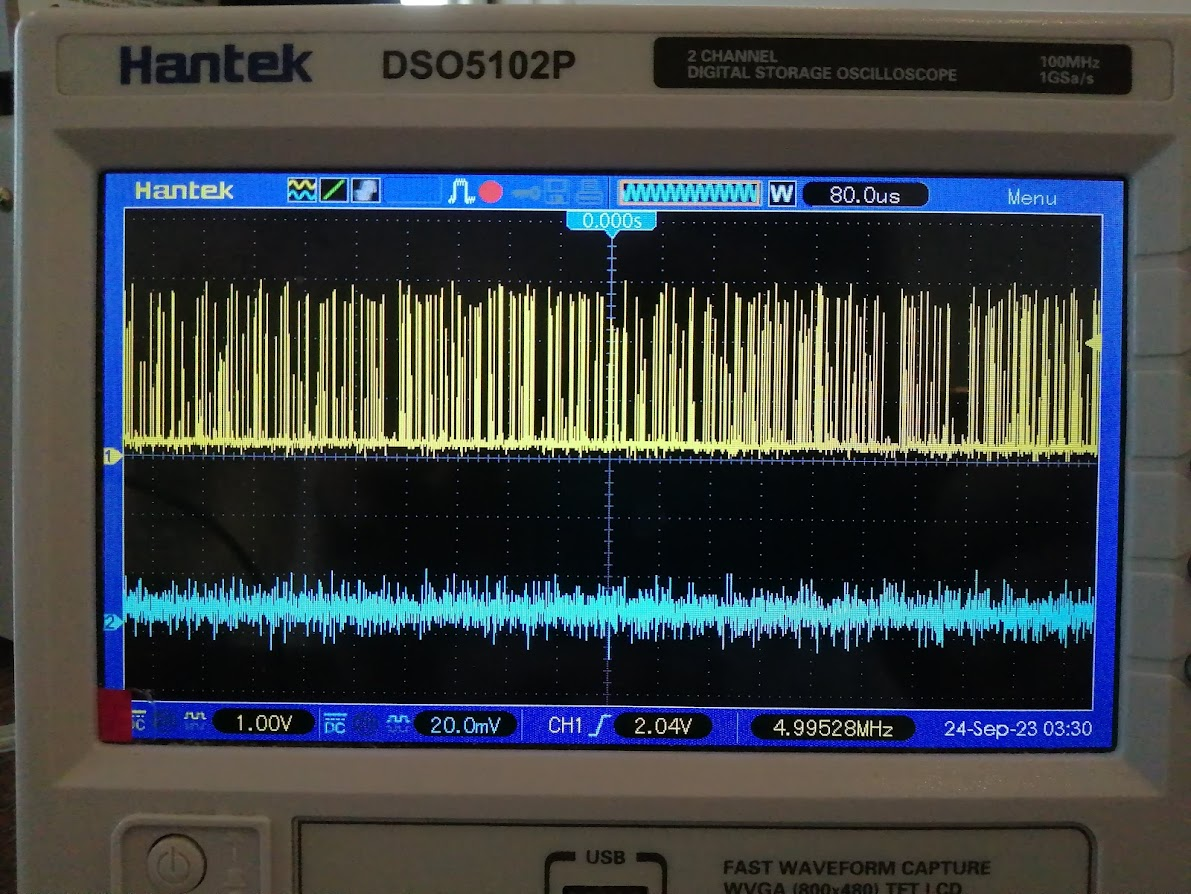
Task: Click the waveform display mode icon
Action: tap(302, 190)
